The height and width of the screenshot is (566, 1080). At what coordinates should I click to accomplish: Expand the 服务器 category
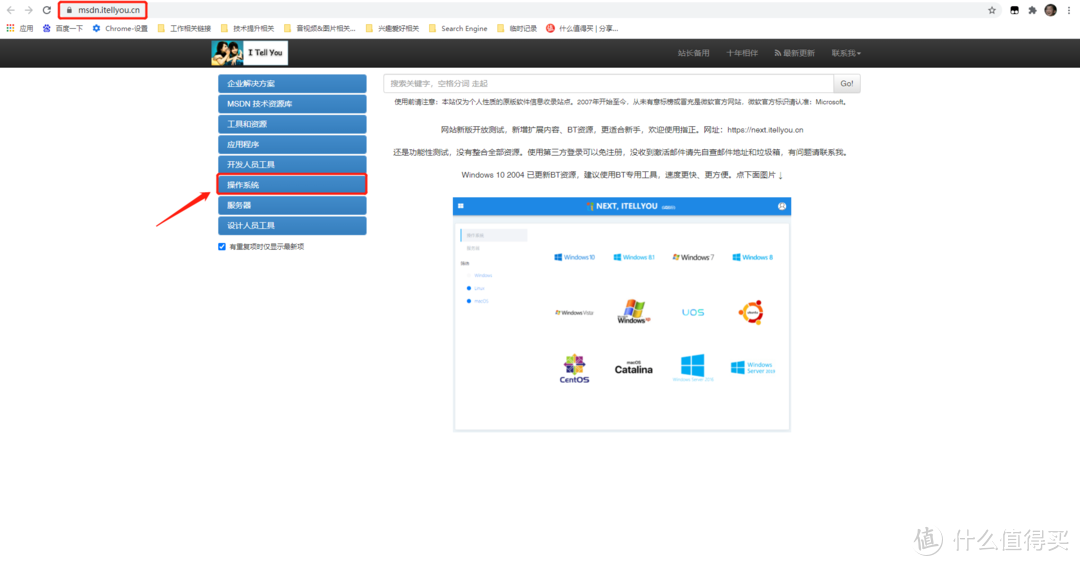point(292,205)
